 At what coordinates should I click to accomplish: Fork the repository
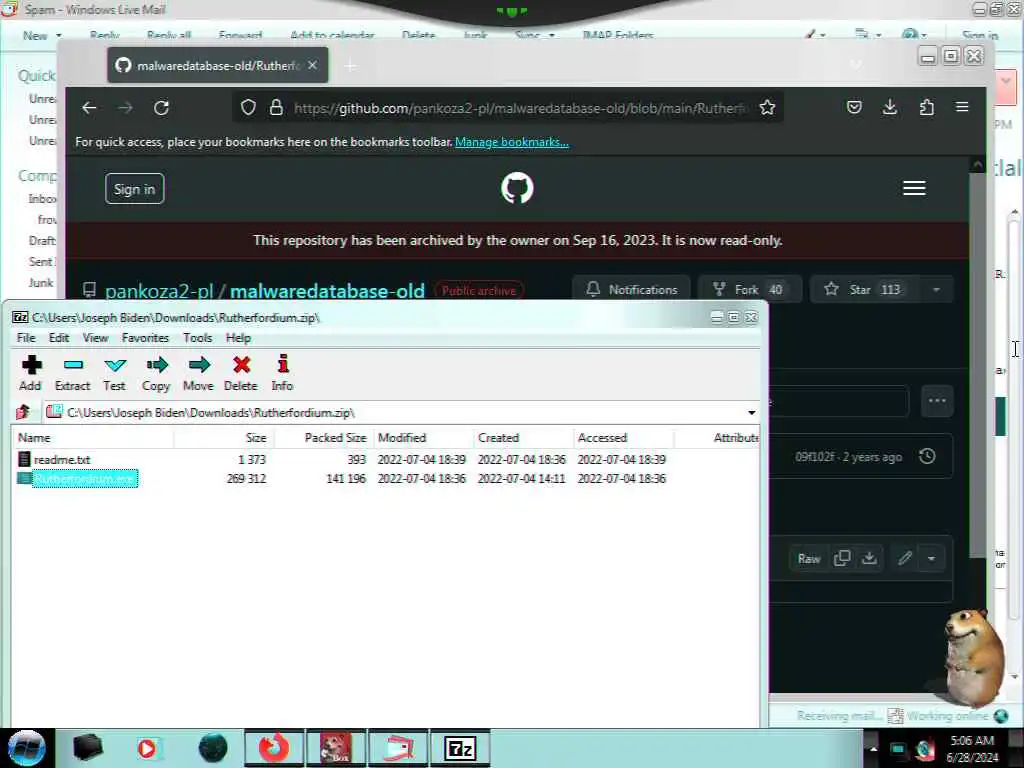point(750,289)
